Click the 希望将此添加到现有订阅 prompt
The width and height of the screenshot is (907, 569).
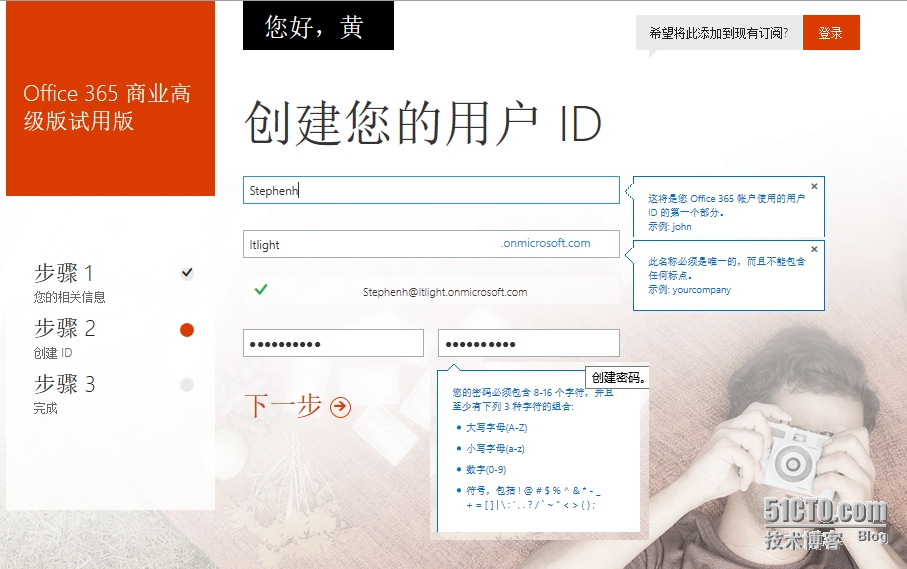tap(718, 33)
